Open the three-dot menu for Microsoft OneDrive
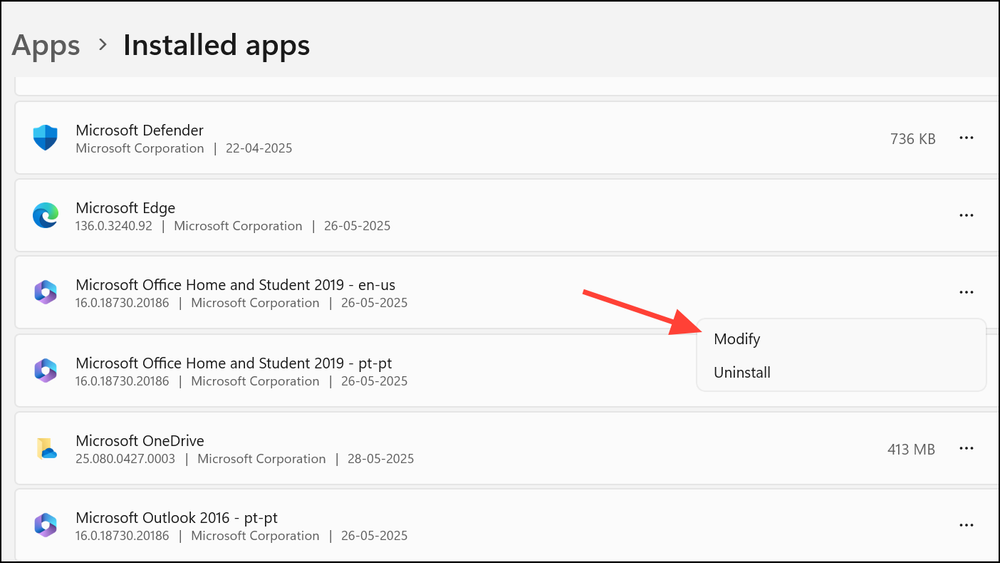The height and width of the screenshot is (563, 1000). [x=966, y=449]
